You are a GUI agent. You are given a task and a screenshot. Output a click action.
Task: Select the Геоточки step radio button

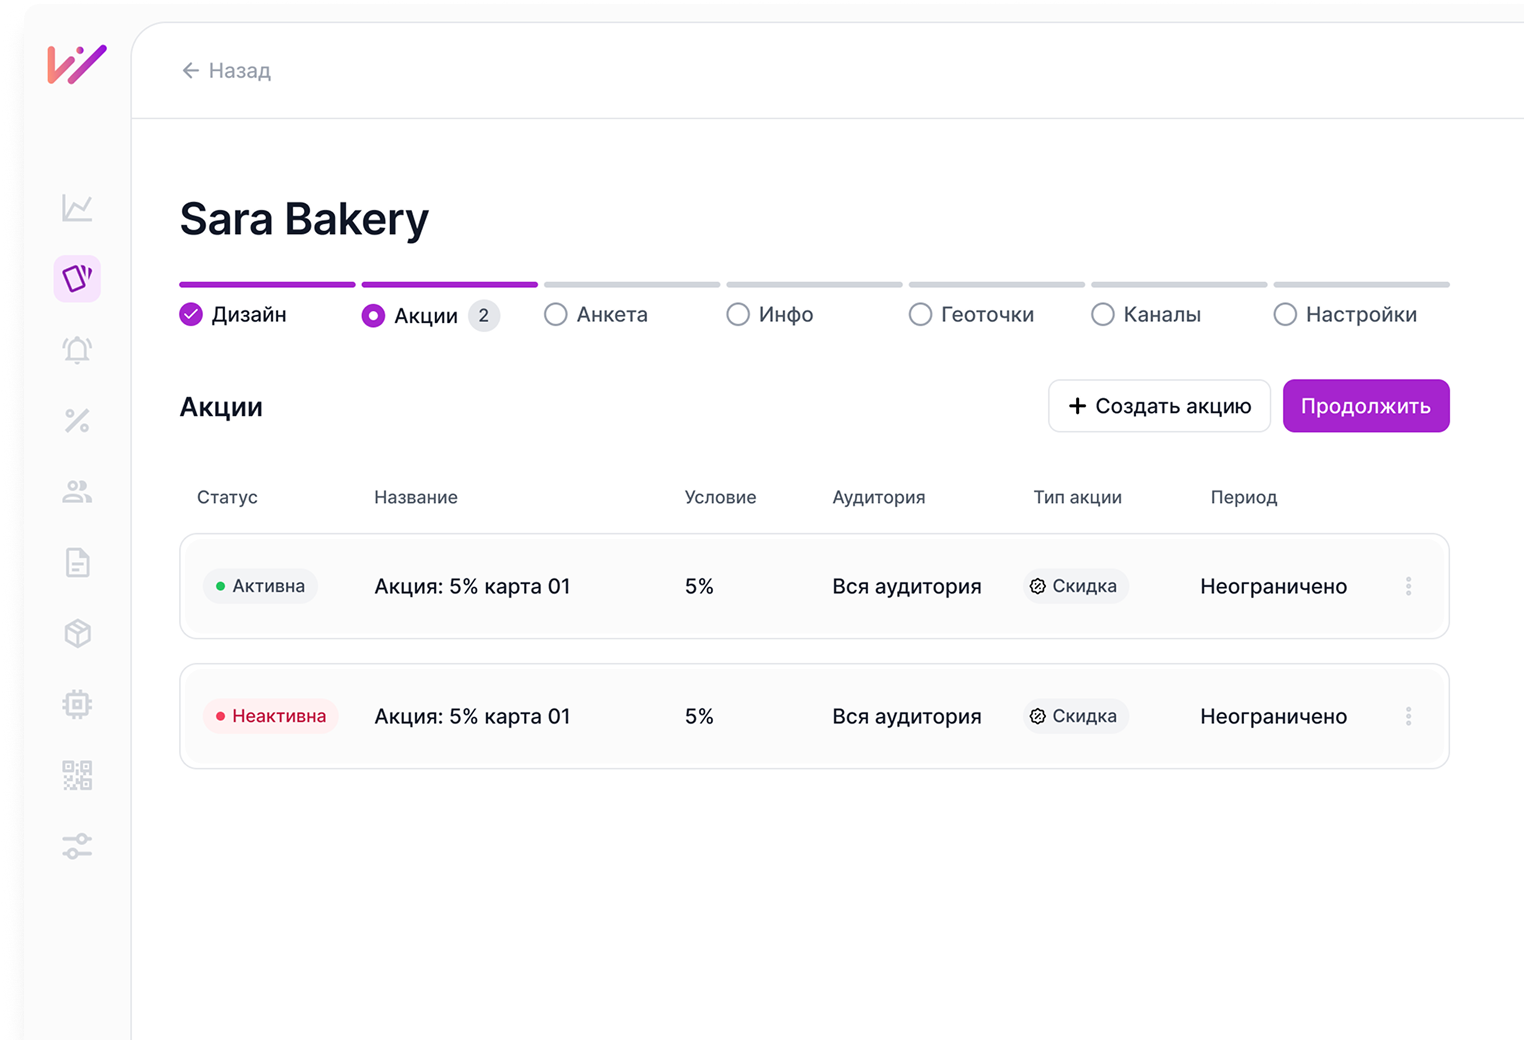coord(920,315)
